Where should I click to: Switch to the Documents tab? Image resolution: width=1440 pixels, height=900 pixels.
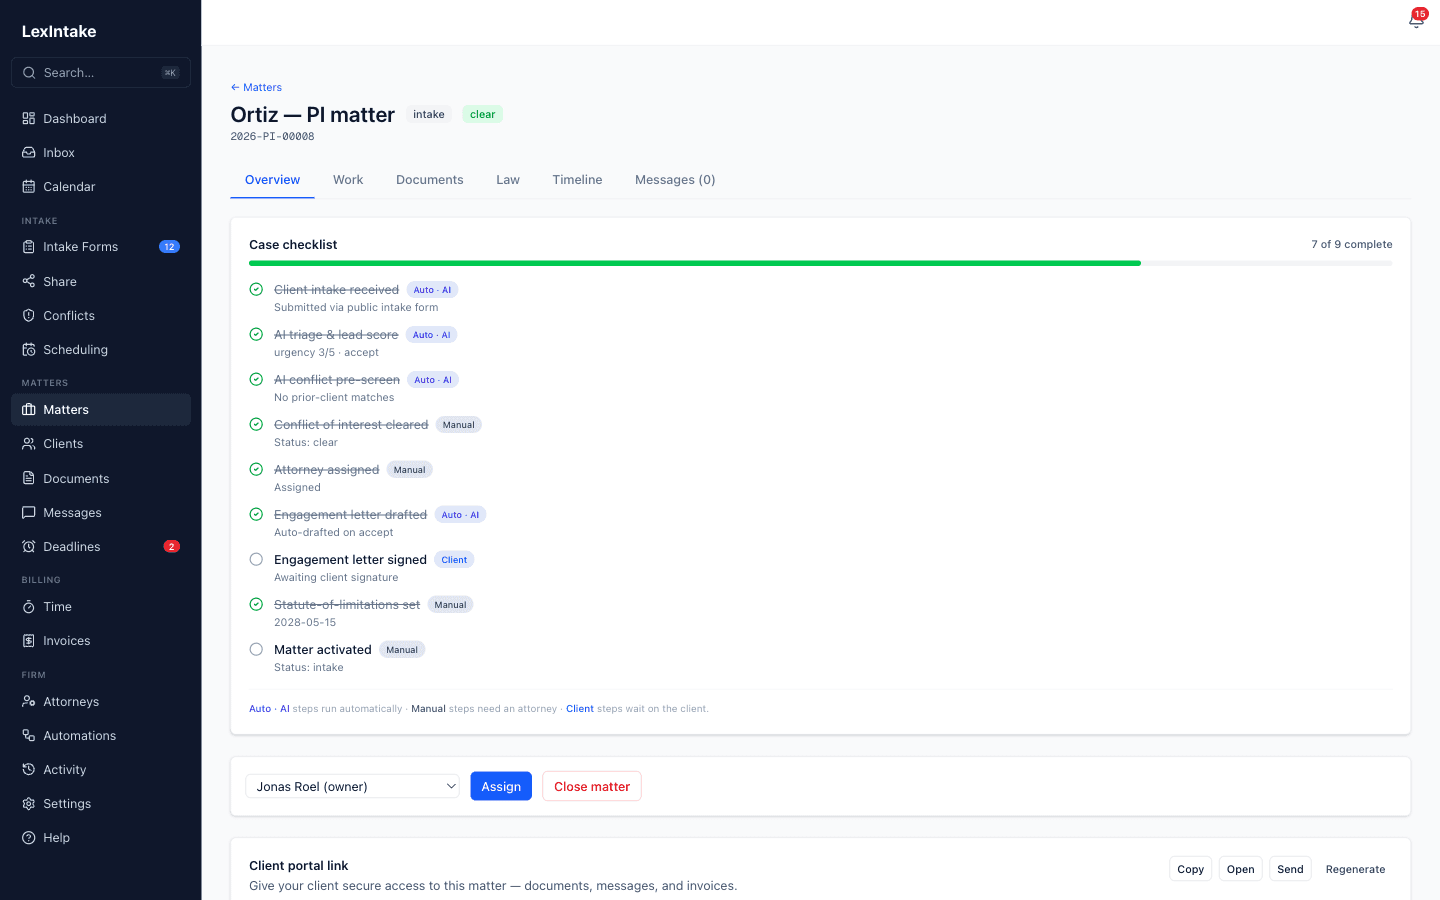[429, 180]
